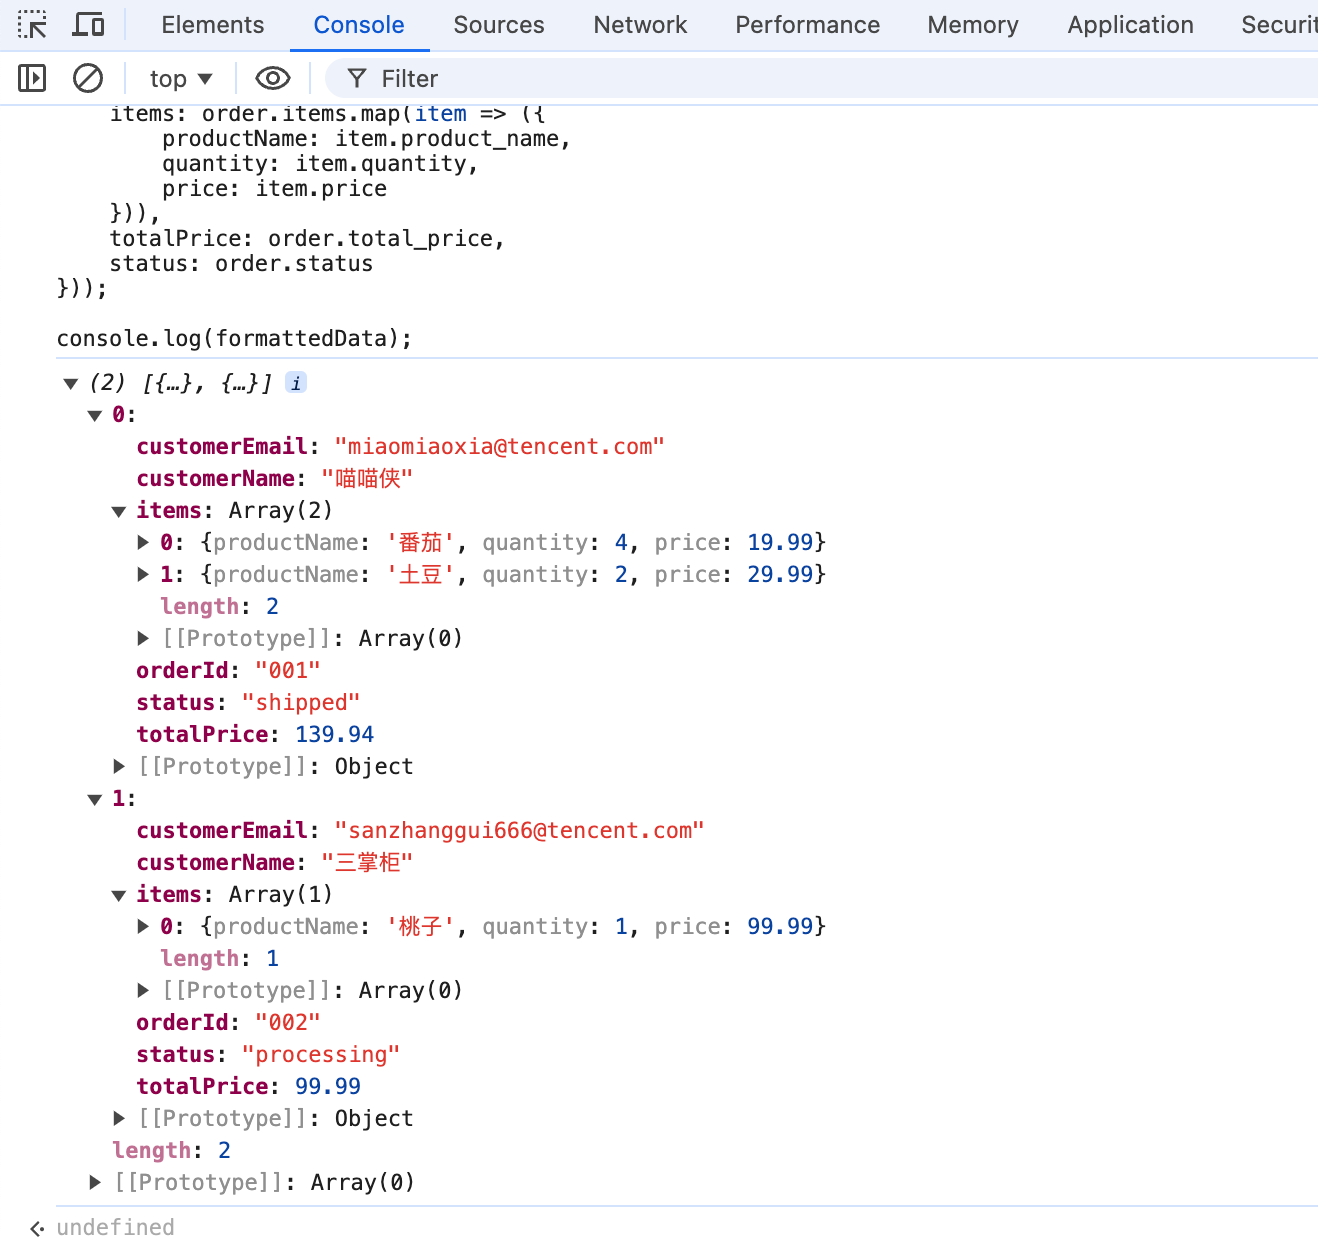Viewport: 1318px width, 1242px height.
Task: Collapse the (2) [{…}, {…}] array output
Action: pos(71,383)
